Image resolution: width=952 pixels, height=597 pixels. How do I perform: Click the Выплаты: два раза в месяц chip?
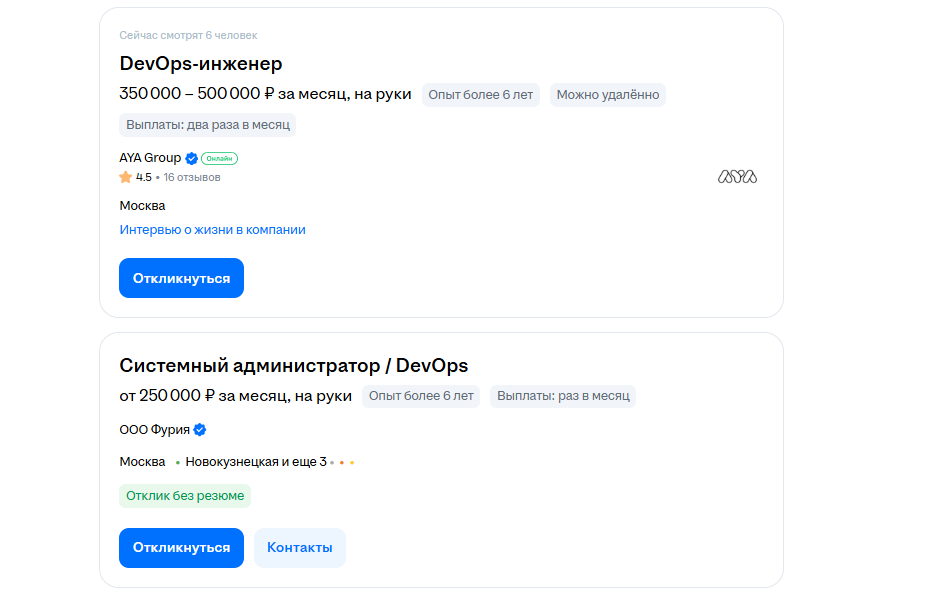(208, 124)
